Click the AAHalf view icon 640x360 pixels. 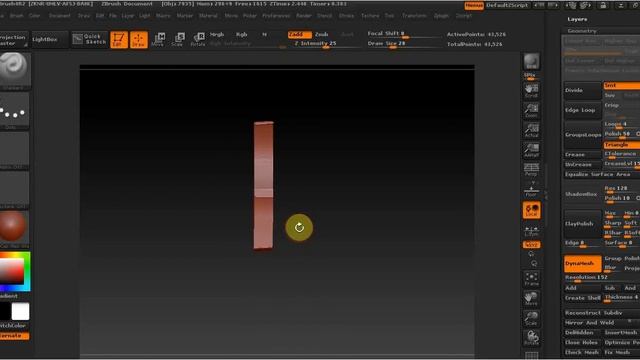[531, 150]
